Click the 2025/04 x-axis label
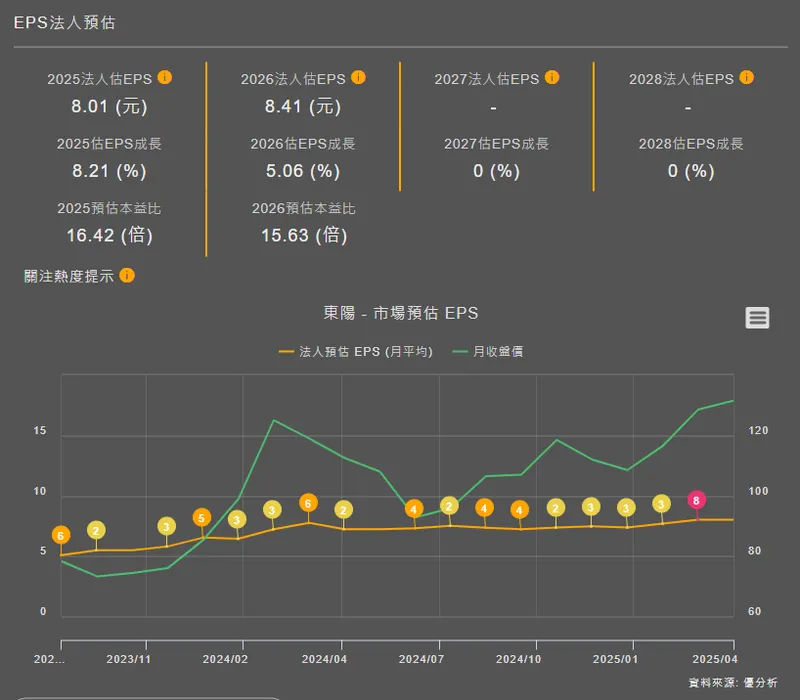 [715, 659]
